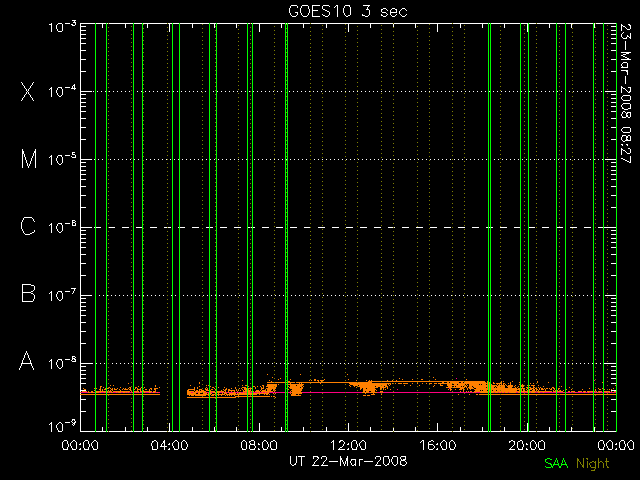The width and height of the screenshot is (640, 480).
Task: Select the A flare class label
Action: click(27, 361)
